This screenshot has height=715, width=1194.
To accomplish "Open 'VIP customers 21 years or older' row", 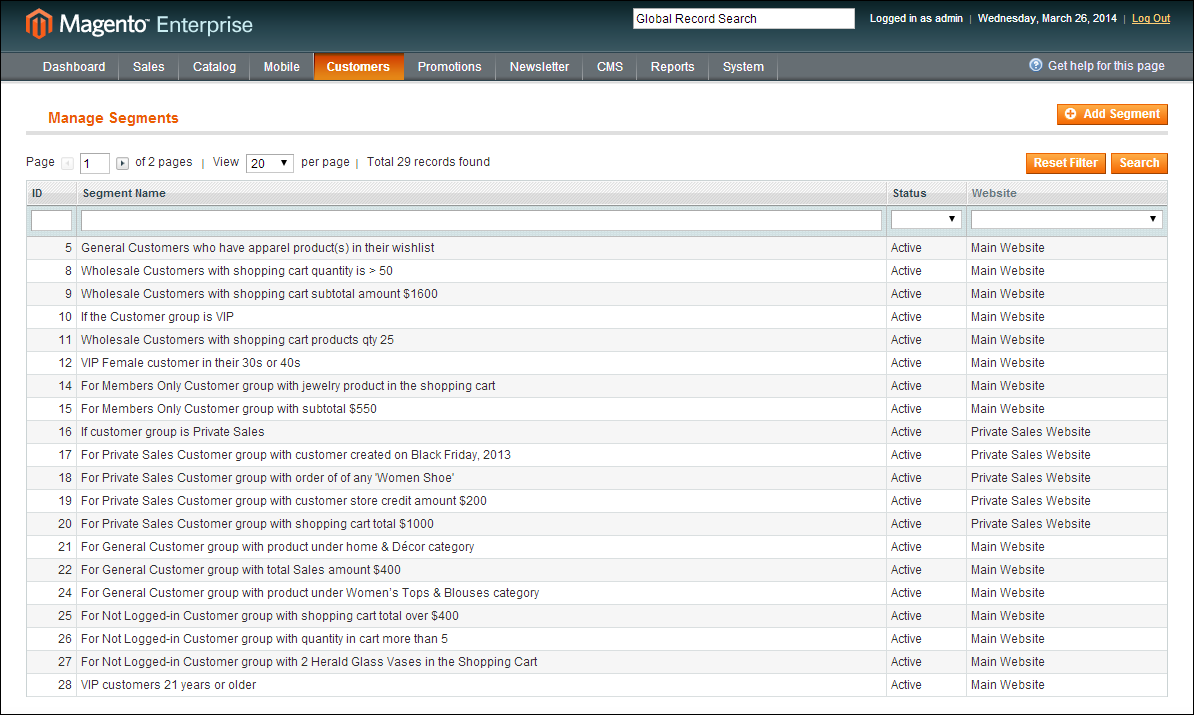I will pyautogui.click(x=596, y=685).
